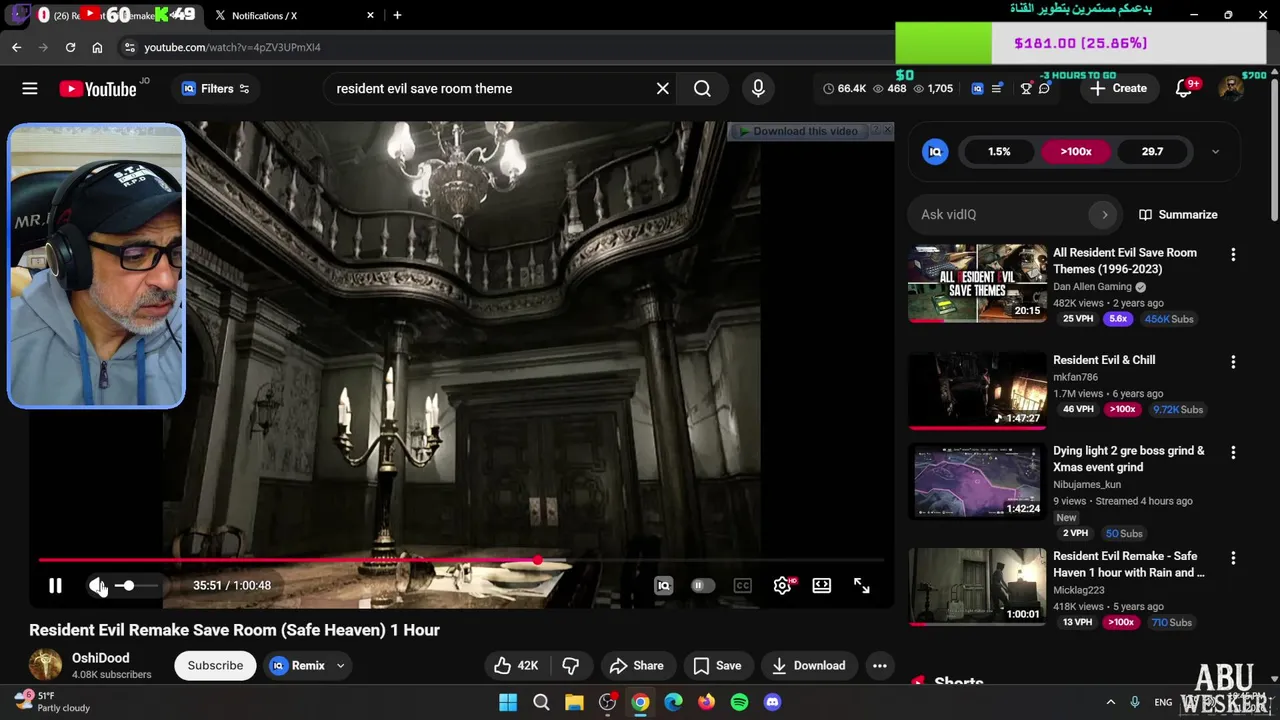Open OshiDood channel avatar
The width and height of the screenshot is (1280, 720).
coord(45,665)
